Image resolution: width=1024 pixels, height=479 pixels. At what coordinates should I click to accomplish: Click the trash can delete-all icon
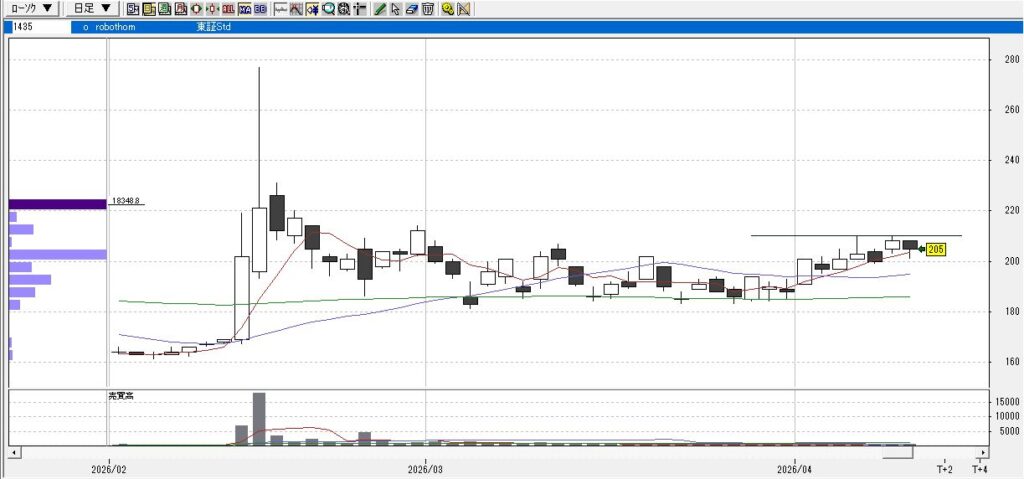tap(428, 10)
